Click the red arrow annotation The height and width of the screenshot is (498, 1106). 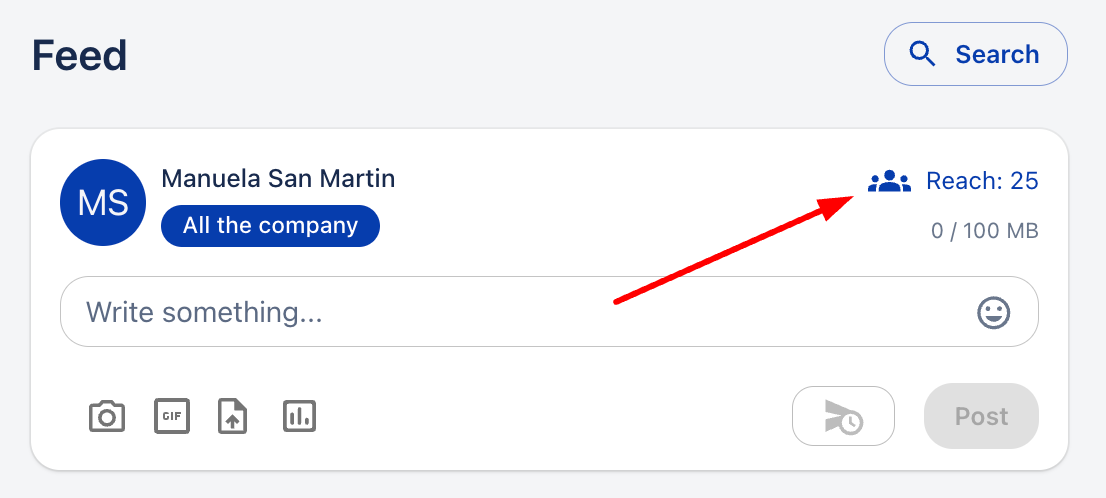click(x=734, y=250)
